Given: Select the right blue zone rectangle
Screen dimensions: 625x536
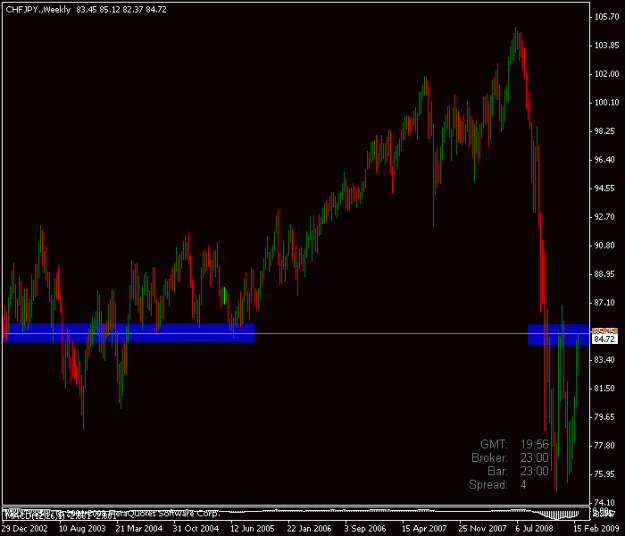Looking at the screenshot, I should [x=558, y=334].
